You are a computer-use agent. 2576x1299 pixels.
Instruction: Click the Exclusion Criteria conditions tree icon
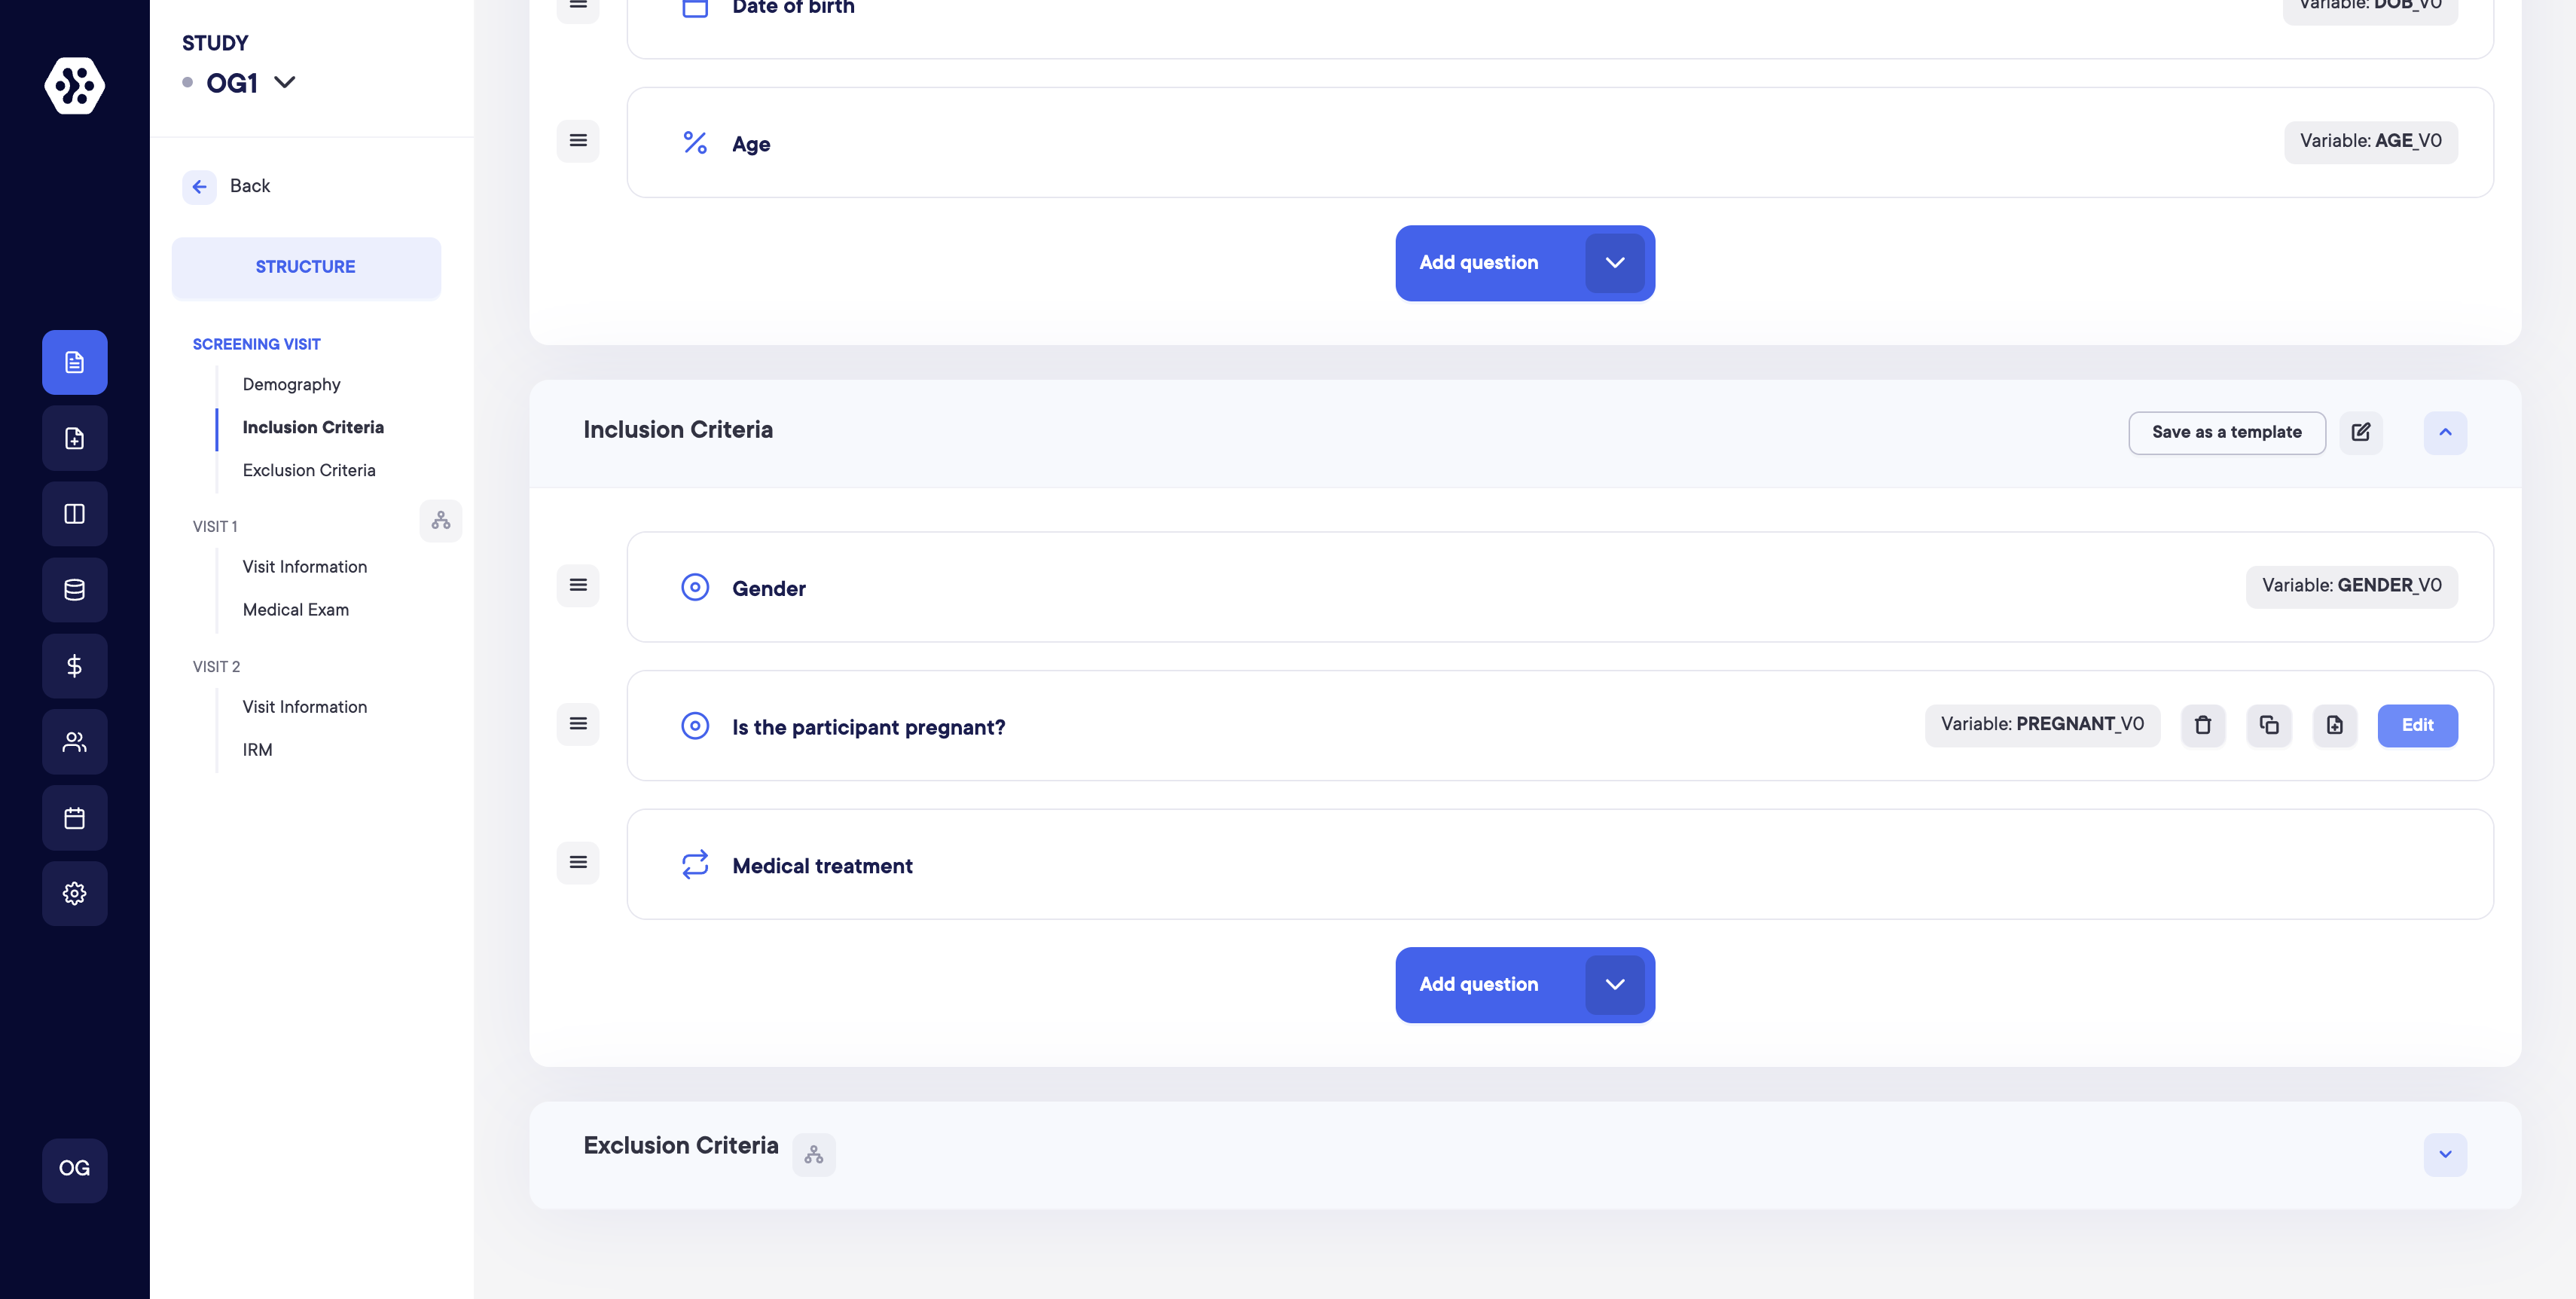[x=814, y=1155]
